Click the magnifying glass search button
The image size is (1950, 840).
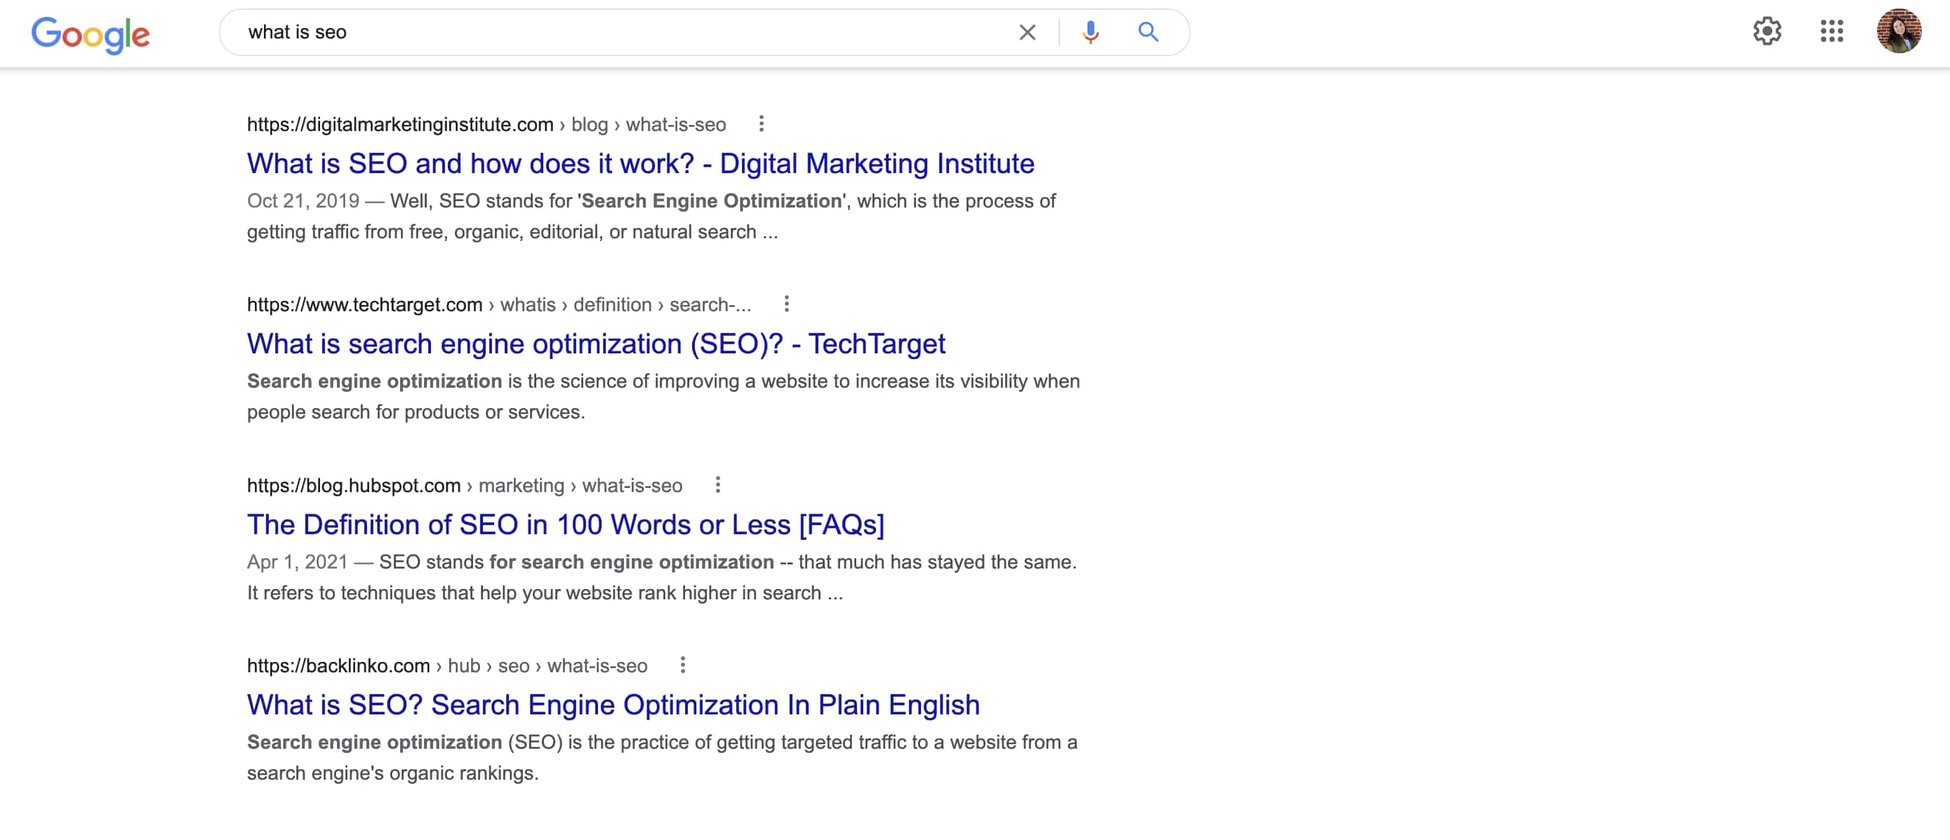[1148, 32]
